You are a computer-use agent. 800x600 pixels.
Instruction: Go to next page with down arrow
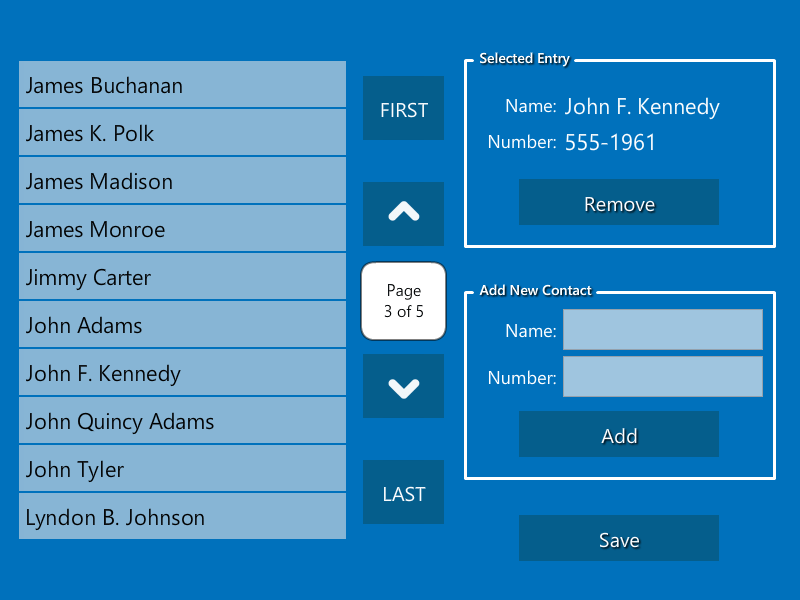coord(403,386)
